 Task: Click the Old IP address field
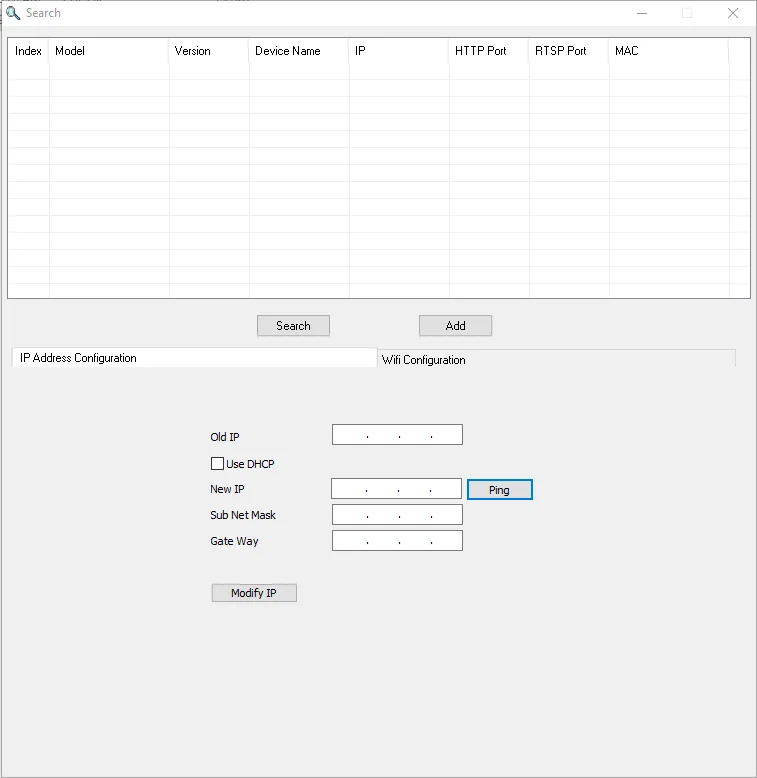point(397,435)
